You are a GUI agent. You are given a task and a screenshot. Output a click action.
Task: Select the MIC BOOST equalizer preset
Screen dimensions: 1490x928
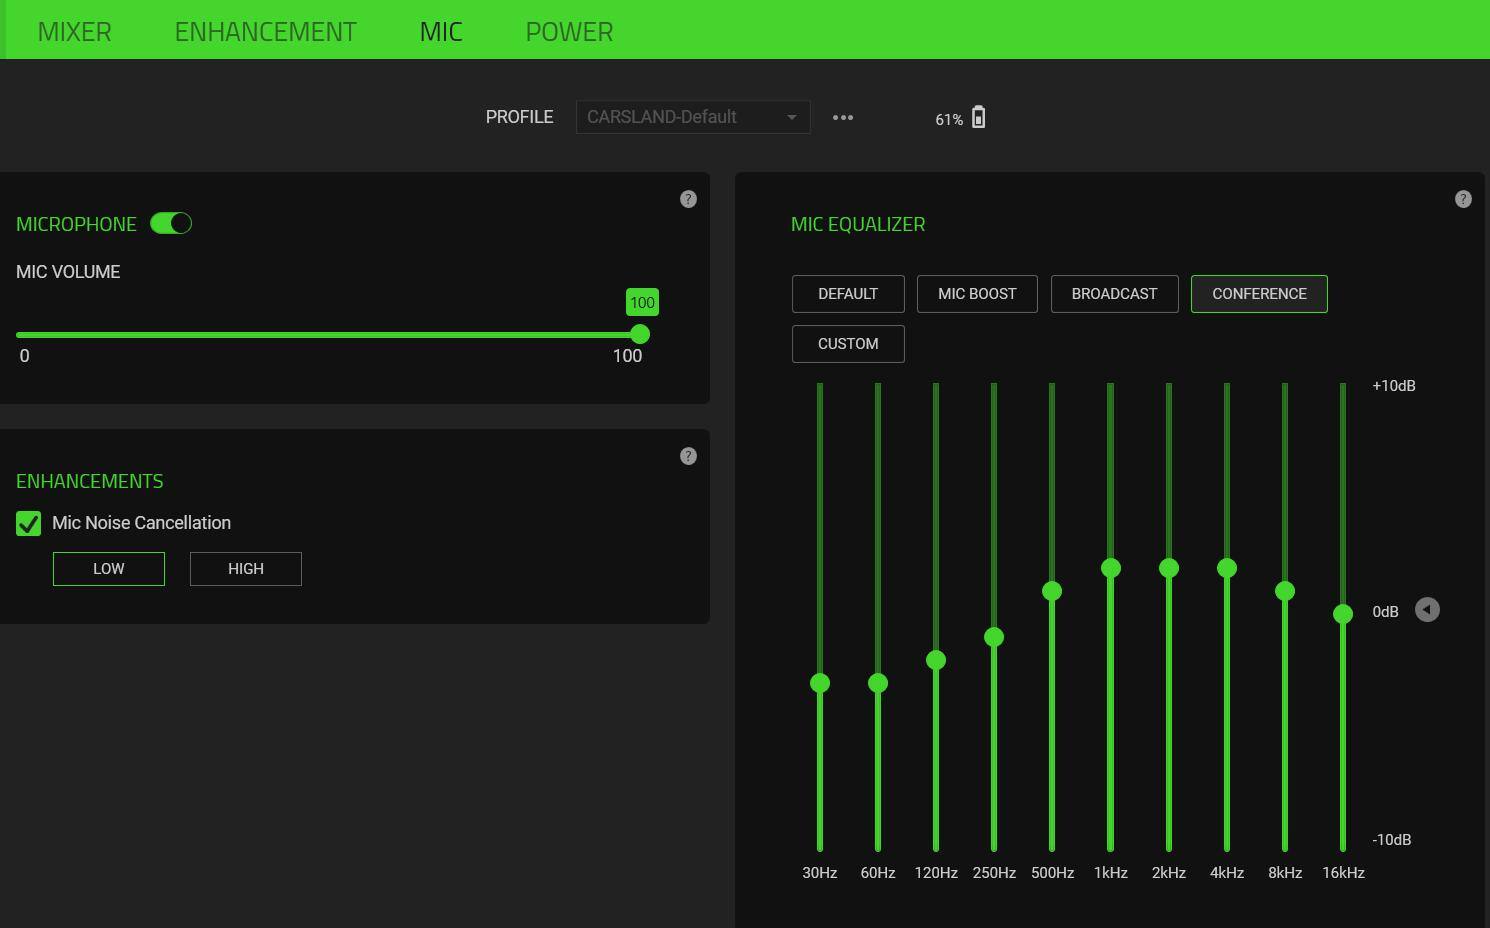[x=977, y=294]
